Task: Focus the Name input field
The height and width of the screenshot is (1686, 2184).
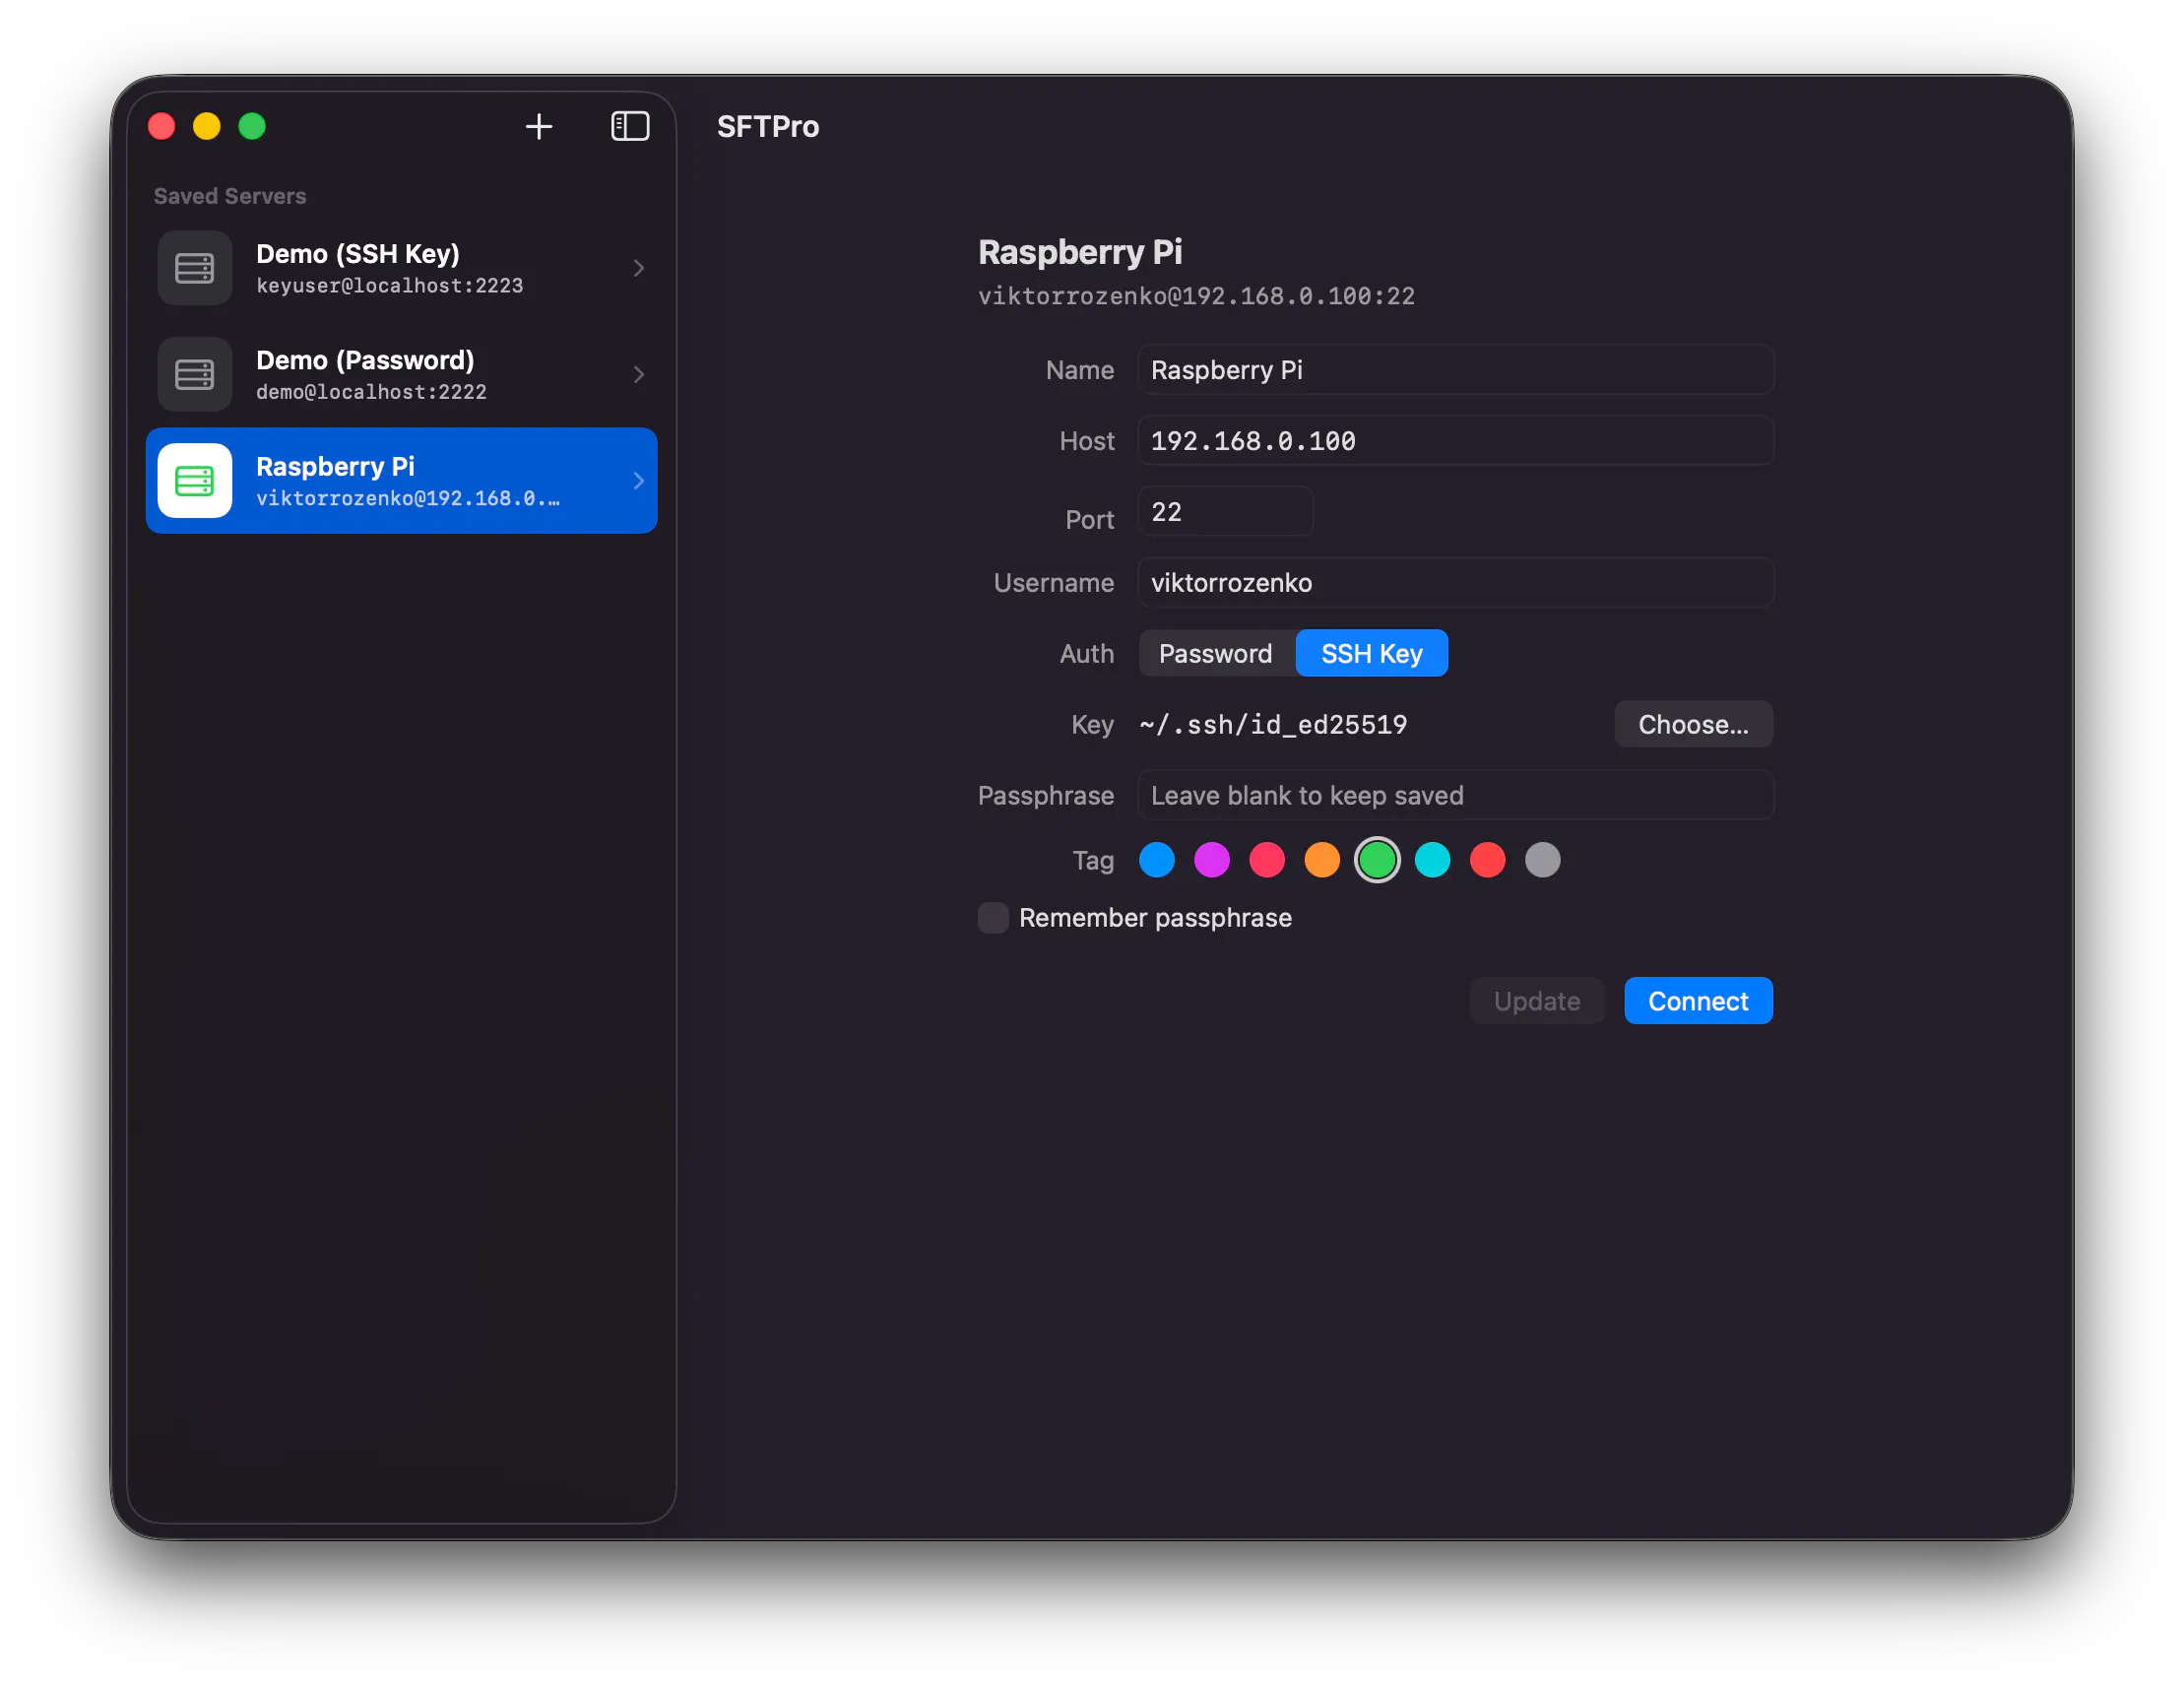Action: coord(1456,370)
